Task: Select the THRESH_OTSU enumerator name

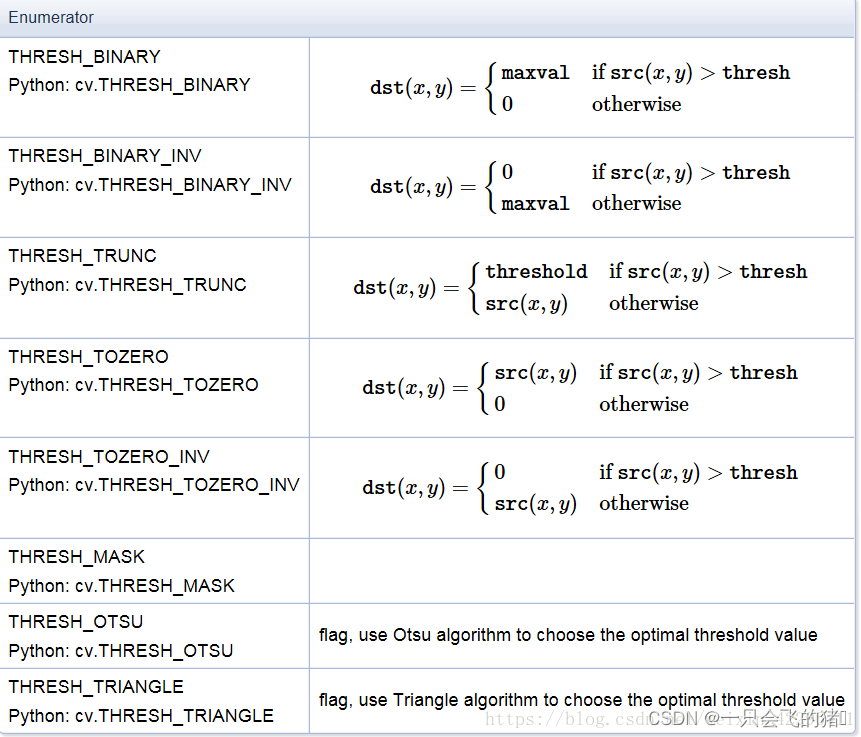Action: coord(76,622)
